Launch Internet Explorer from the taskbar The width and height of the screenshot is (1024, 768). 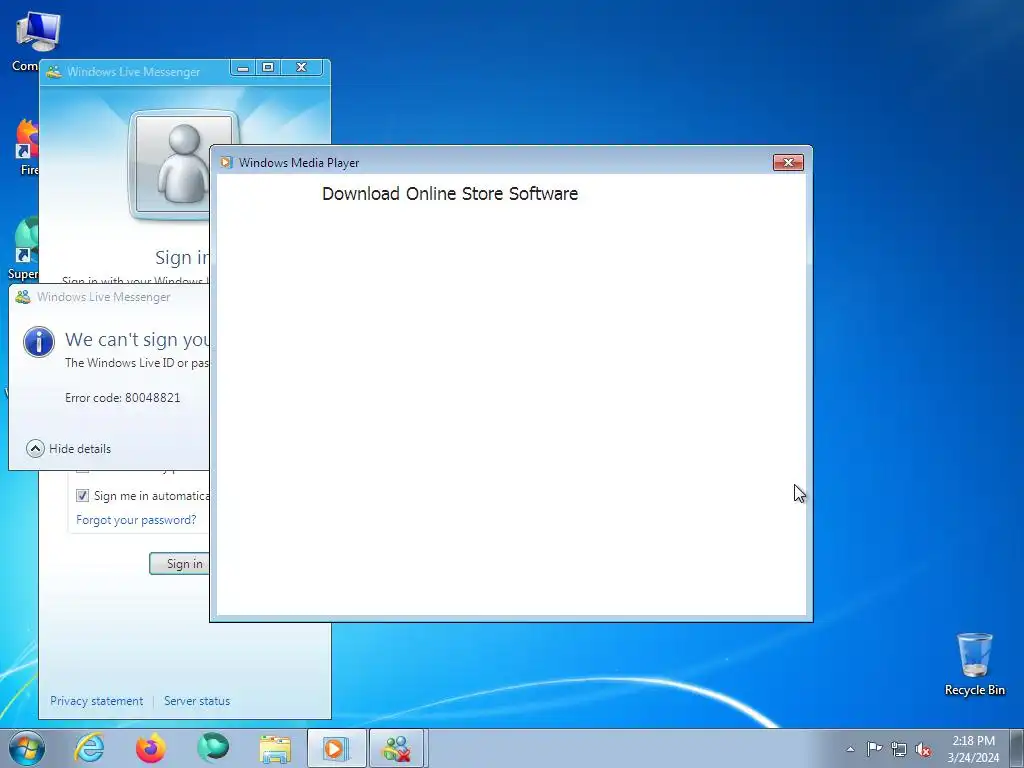click(x=89, y=748)
